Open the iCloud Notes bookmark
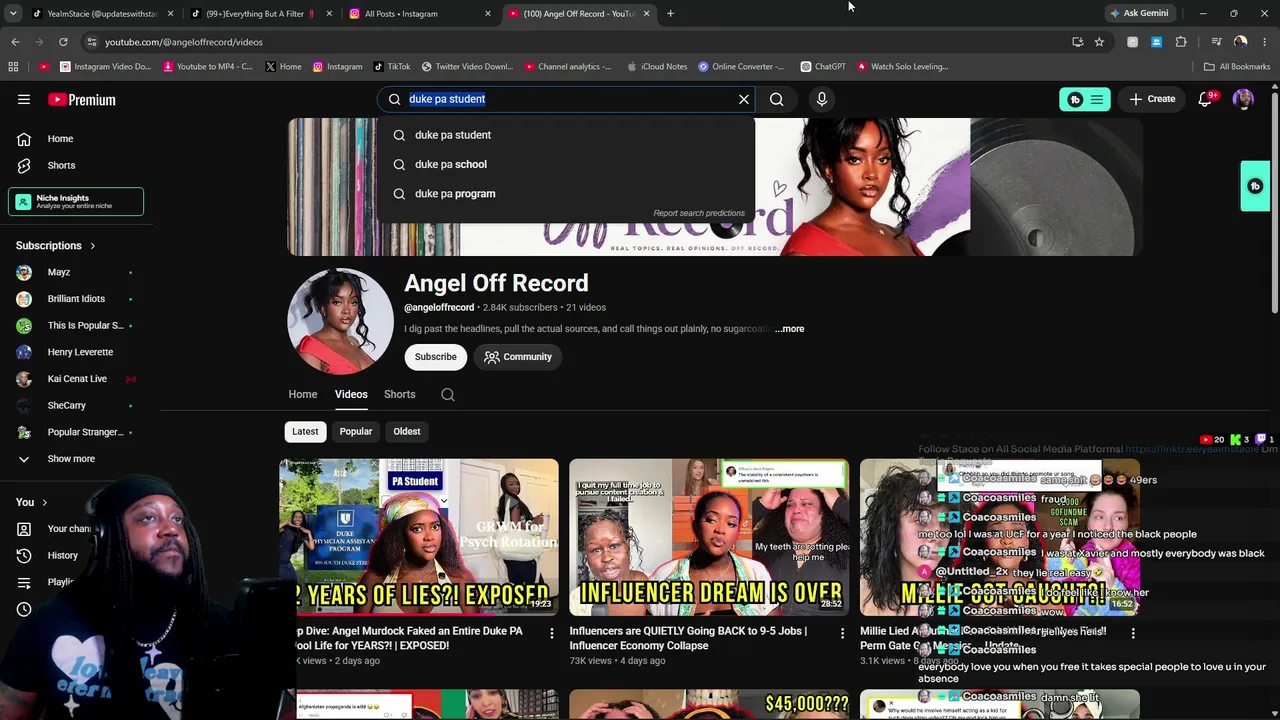This screenshot has height=720, width=1280. pos(657,67)
